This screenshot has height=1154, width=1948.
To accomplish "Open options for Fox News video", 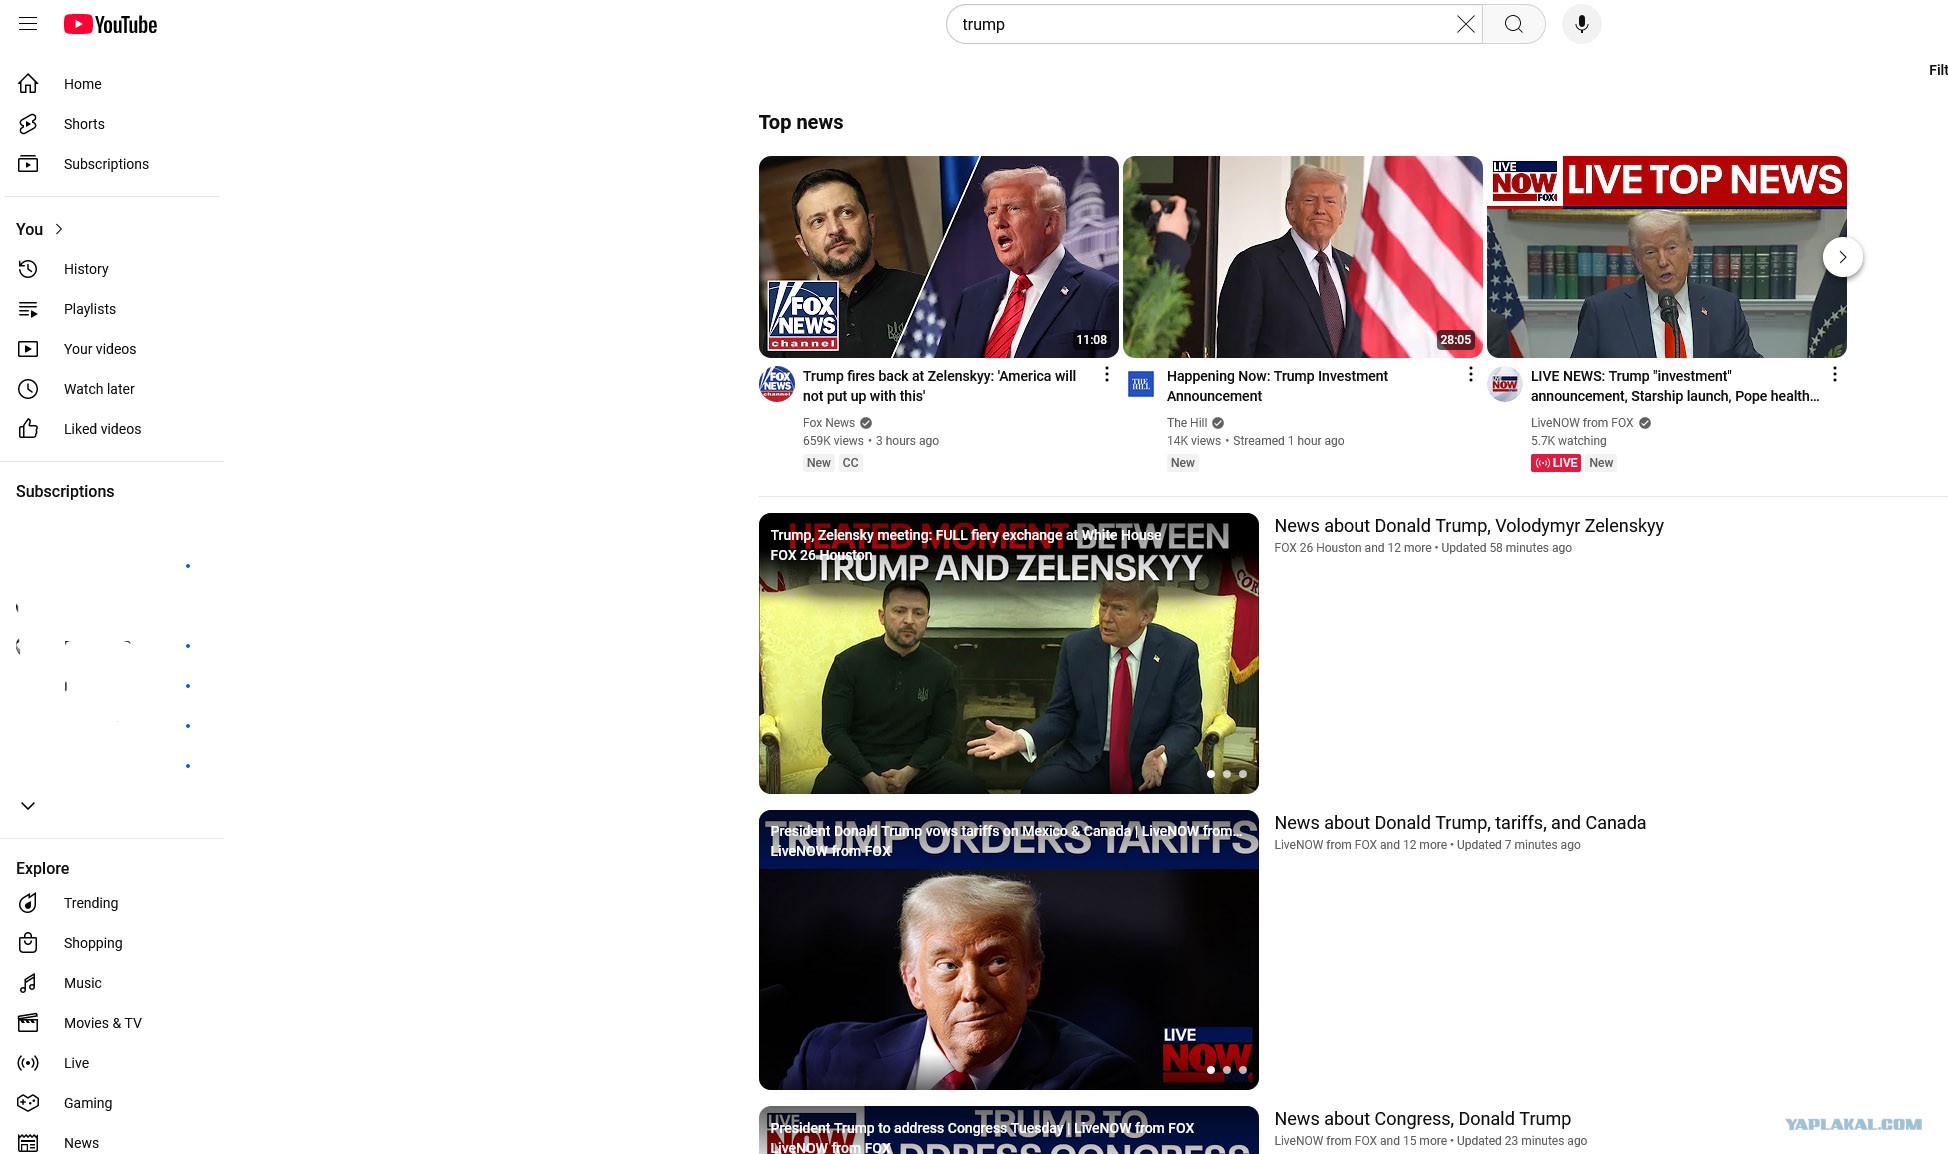I will [x=1106, y=374].
